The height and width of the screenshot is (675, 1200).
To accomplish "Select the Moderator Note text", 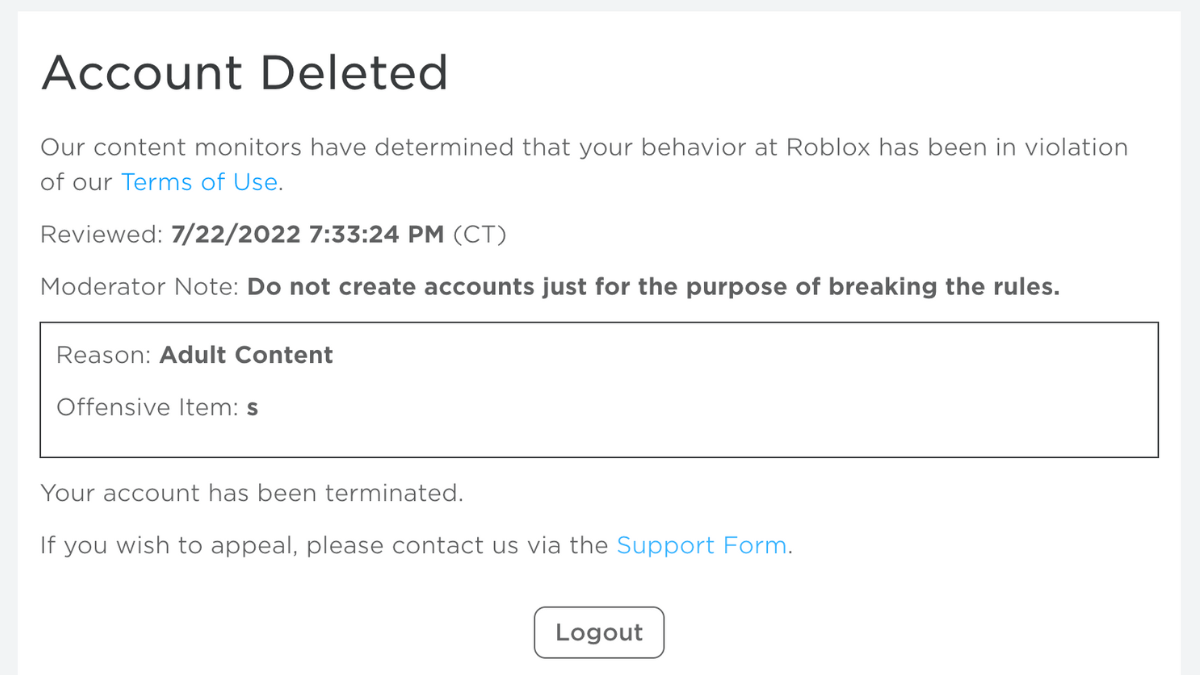I will 140,286.
